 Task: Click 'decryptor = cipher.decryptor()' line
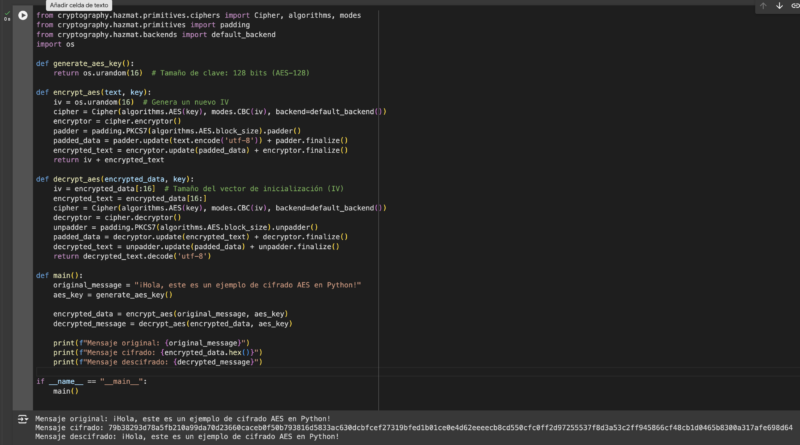[x=117, y=217]
